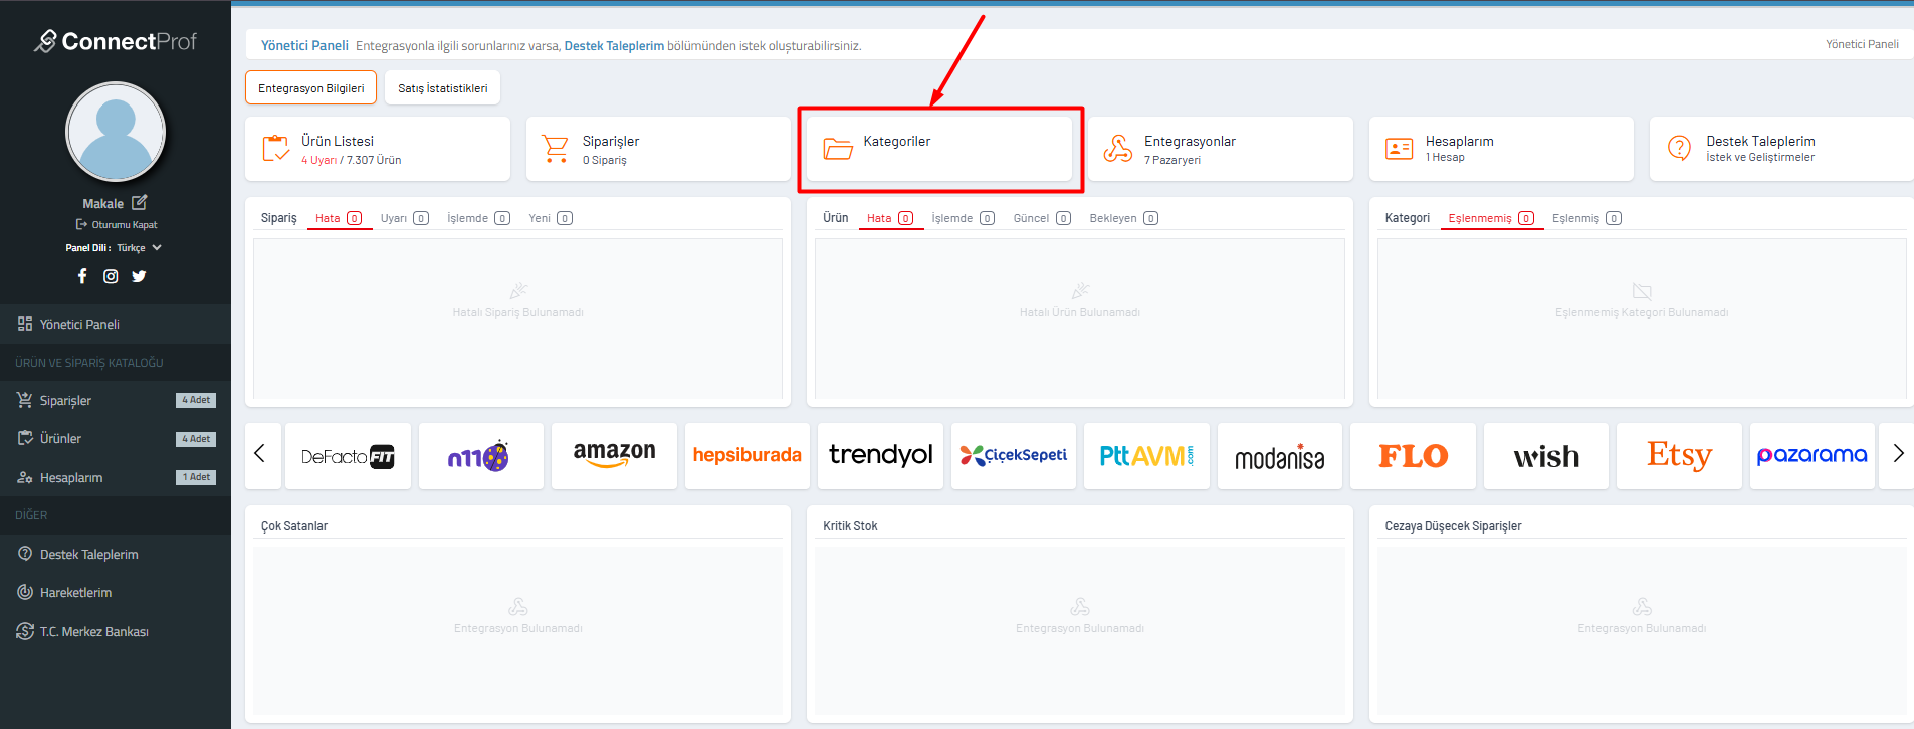This screenshot has width=1914, height=729.
Task: Click the Ürünler clipboard icon in the sidebar
Action: coord(25,438)
